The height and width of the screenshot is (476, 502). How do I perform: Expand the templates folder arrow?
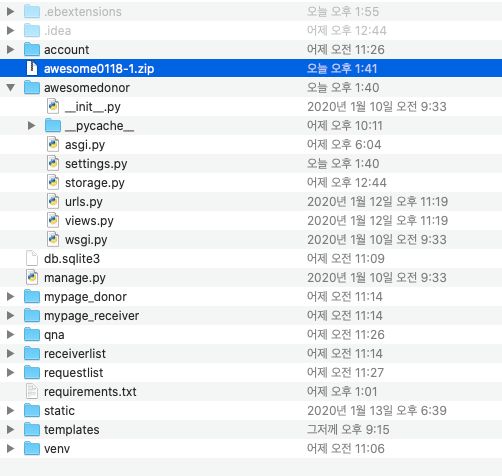click(x=11, y=430)
